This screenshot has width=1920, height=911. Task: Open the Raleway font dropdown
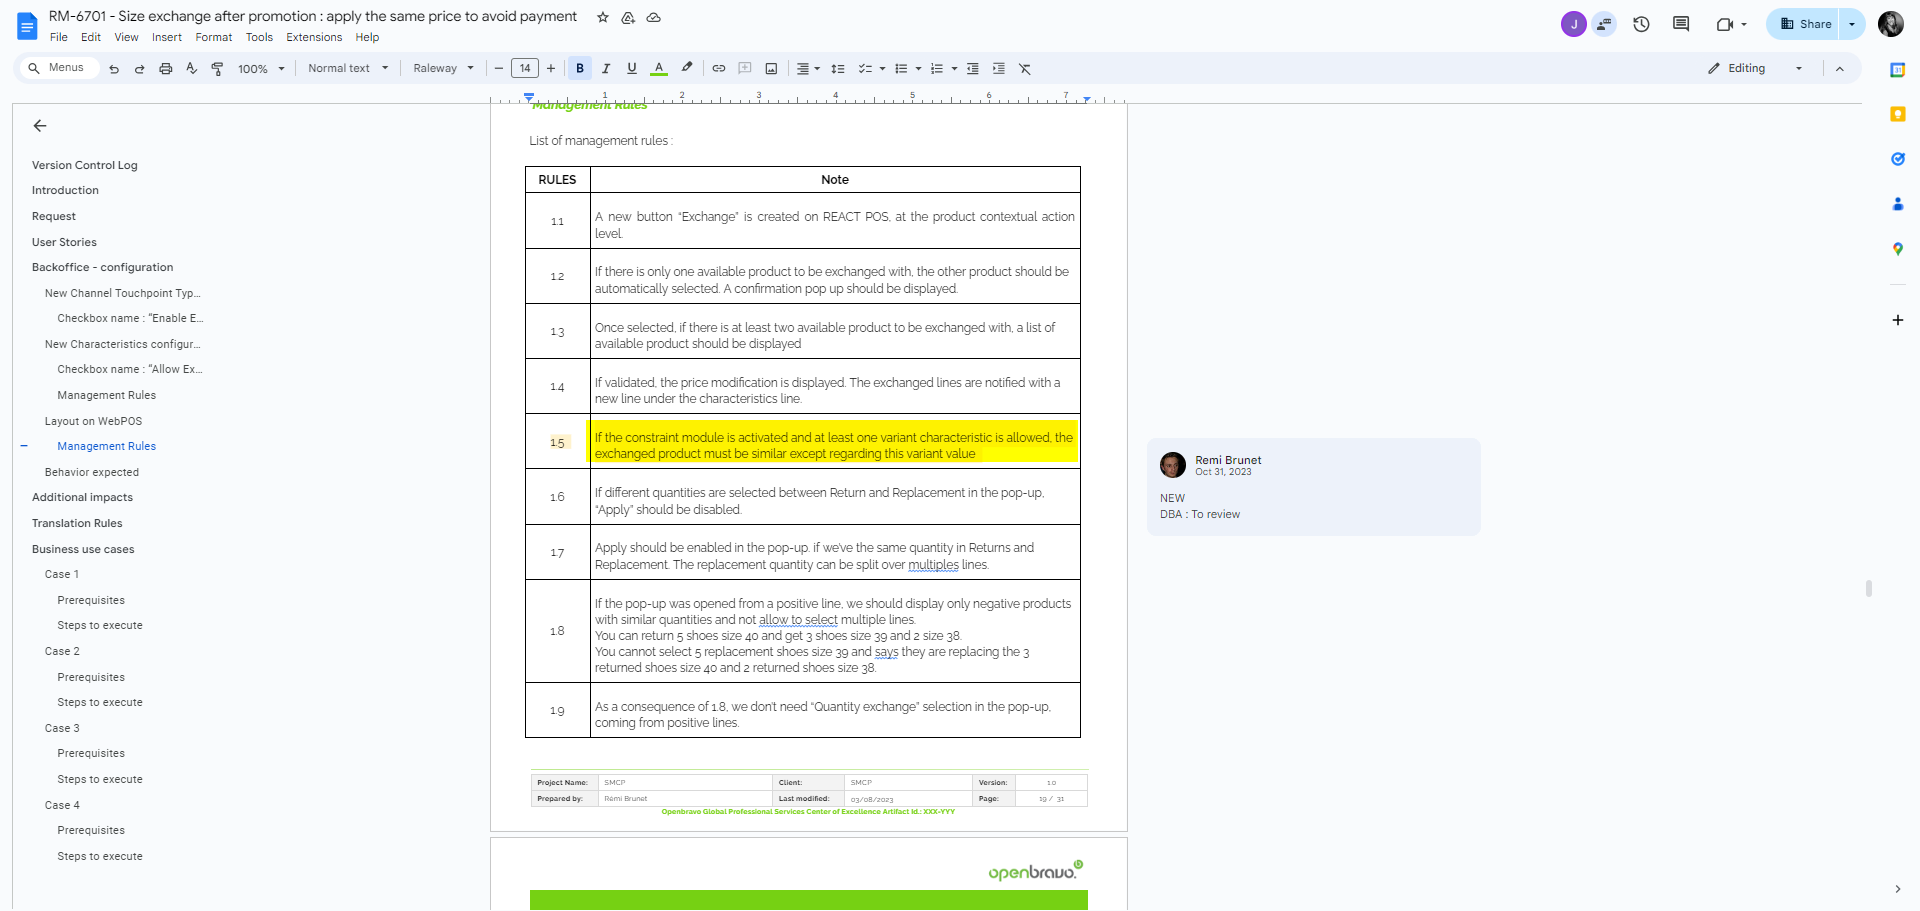click(443, 69)
